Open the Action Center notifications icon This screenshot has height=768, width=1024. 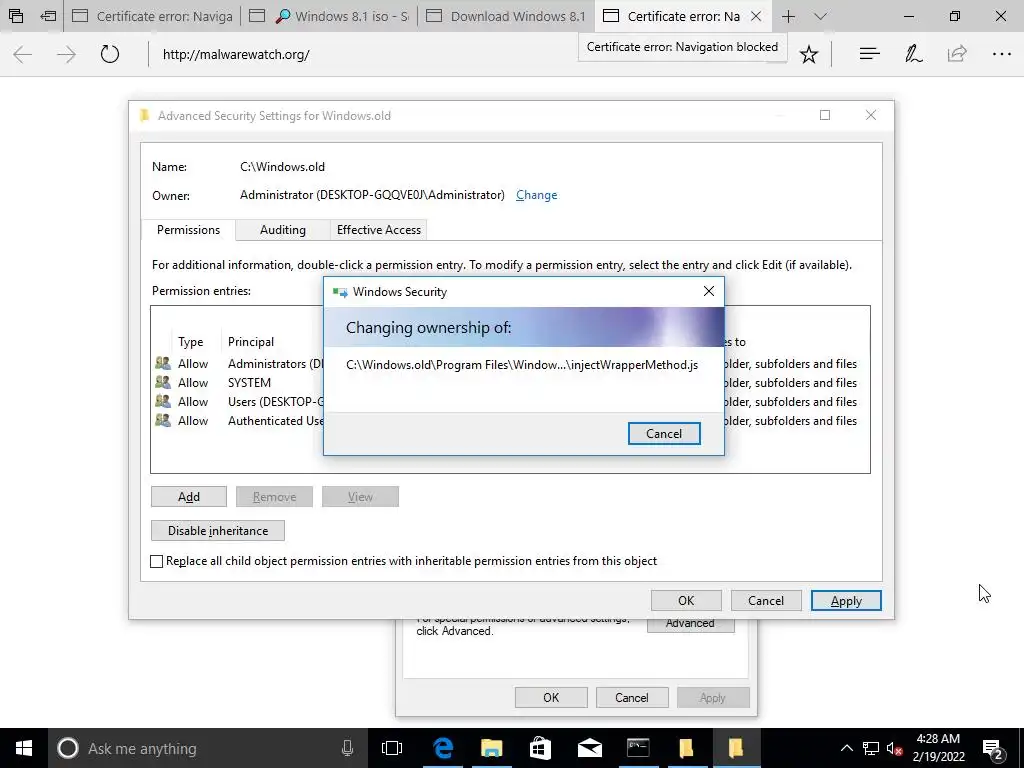[x=993, y=748]
